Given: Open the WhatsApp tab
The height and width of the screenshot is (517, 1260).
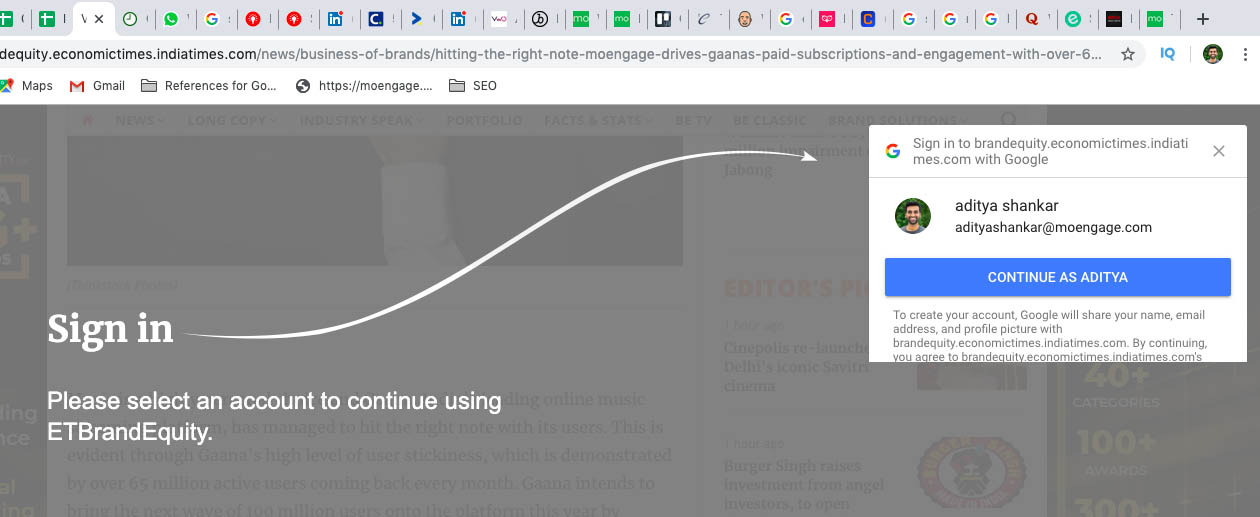Looking at the screenshot, I should pos(171,19).
